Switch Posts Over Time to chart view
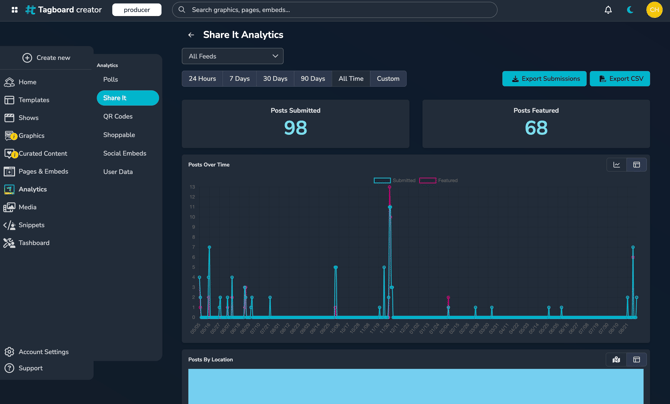Image resolution: width=670 pixels, height=404 pixels. coord(617,165)
